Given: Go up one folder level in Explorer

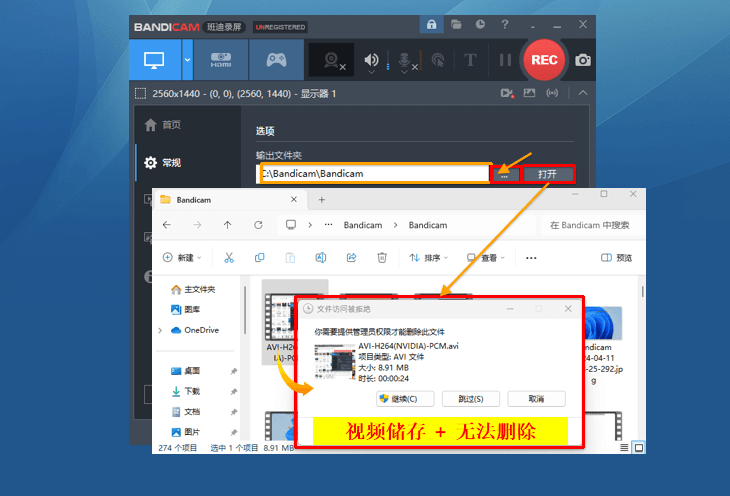Looking at the screenshot, I should (x=227, y=225).
